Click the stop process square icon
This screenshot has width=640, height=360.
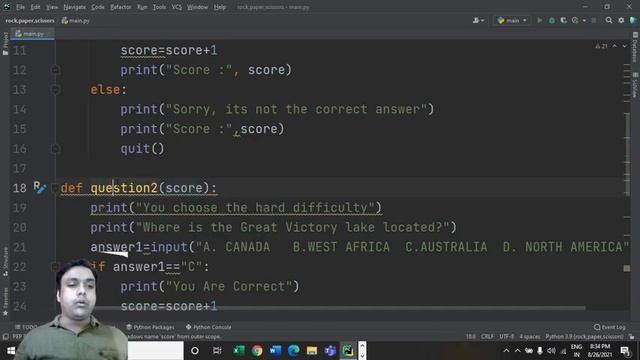point(593,20)
